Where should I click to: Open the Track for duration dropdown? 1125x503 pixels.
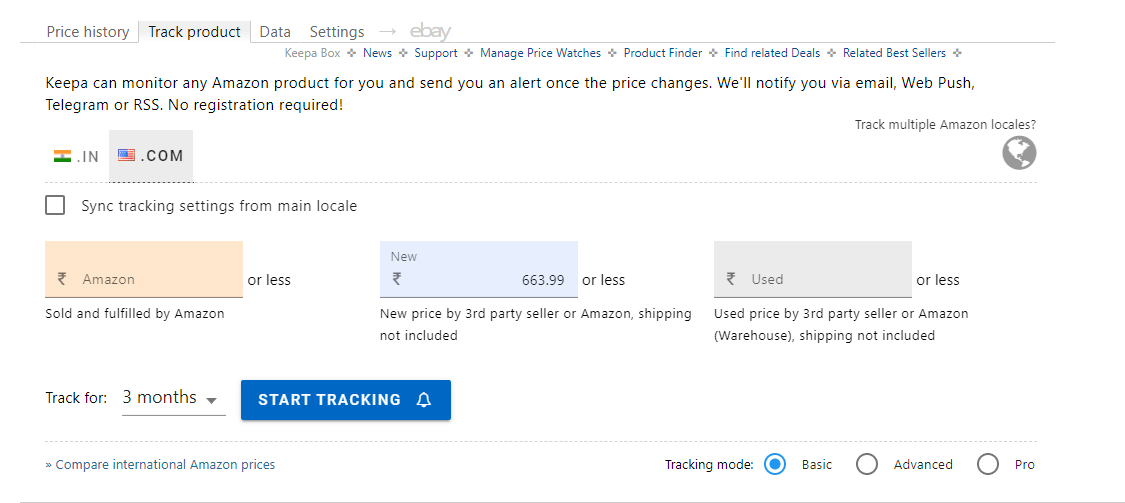click(172, 399)
